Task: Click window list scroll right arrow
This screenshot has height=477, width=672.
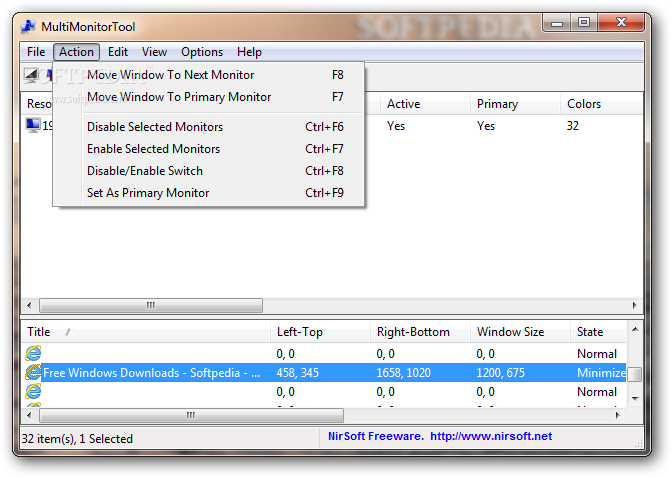Action: [617, 415]
